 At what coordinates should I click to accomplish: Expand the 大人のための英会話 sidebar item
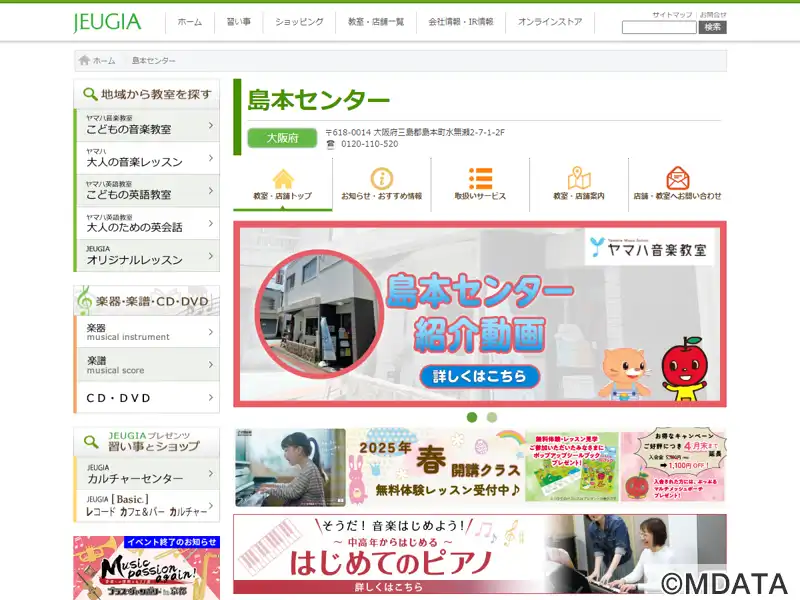[x=147, y=223]
